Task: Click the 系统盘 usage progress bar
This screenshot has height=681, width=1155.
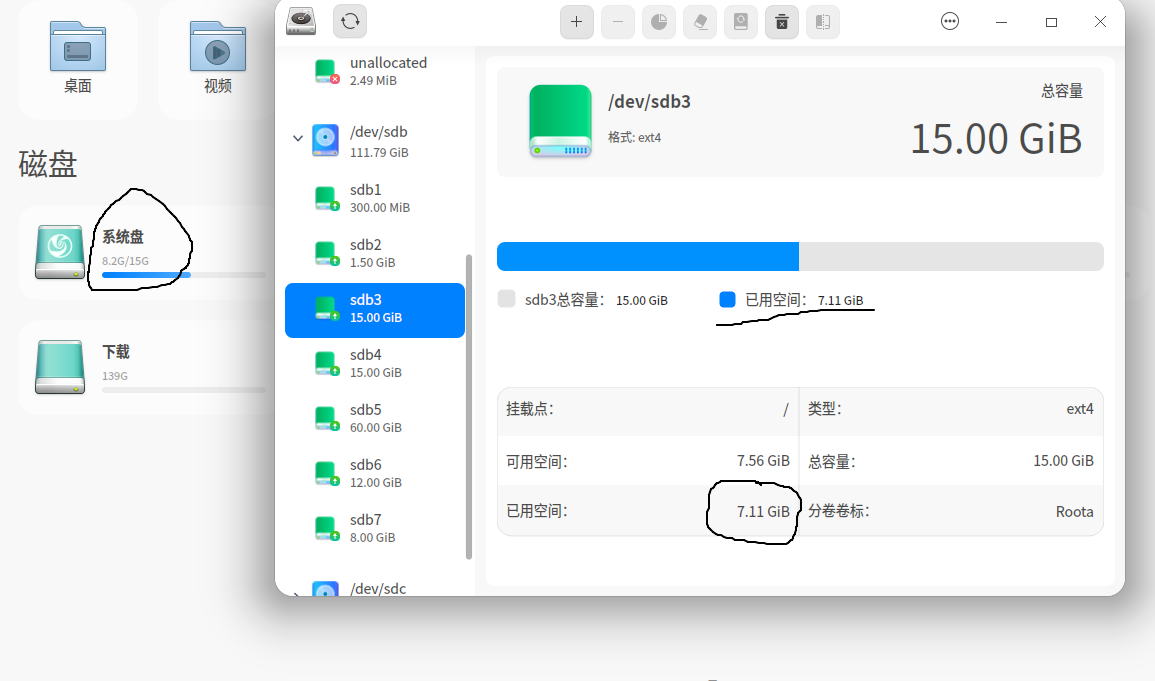Action: [183, 275]
